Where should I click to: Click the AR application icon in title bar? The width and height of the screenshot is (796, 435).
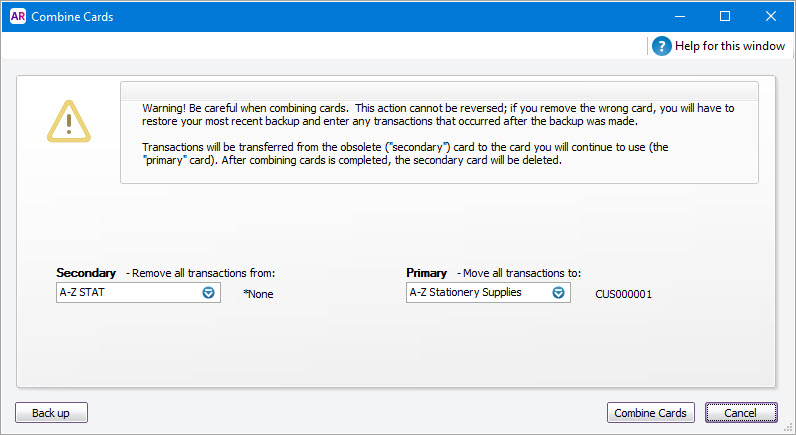click(17, 17)
